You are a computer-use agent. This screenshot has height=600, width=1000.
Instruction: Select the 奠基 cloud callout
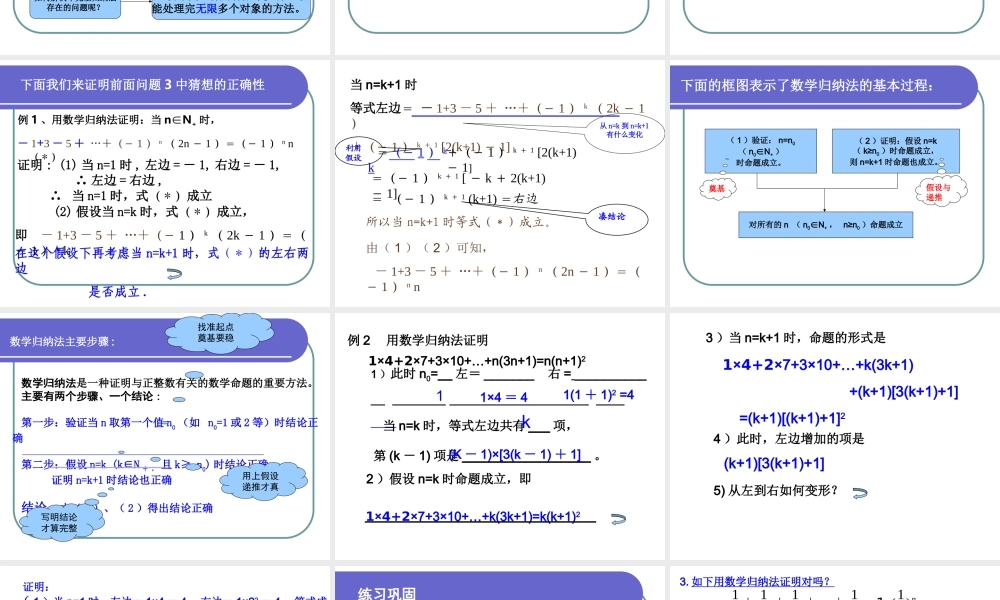(717, 188)
